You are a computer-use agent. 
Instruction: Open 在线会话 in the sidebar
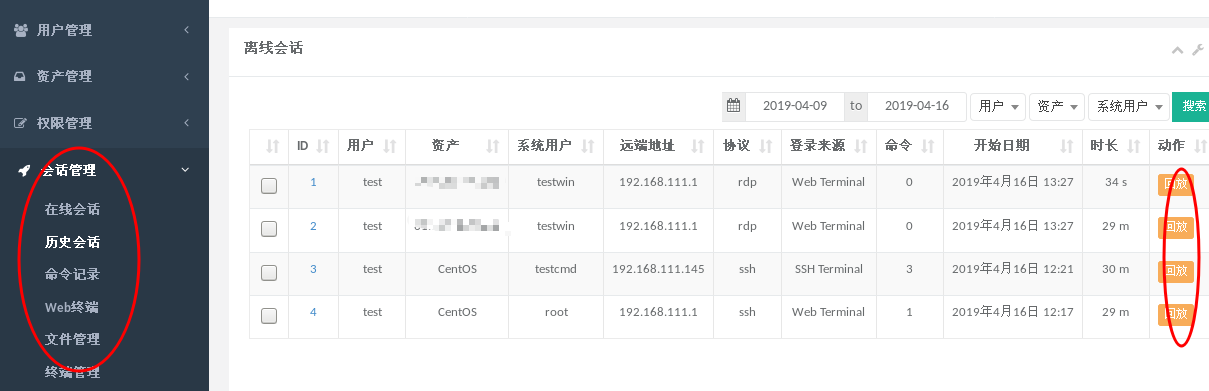click(73, 210)
